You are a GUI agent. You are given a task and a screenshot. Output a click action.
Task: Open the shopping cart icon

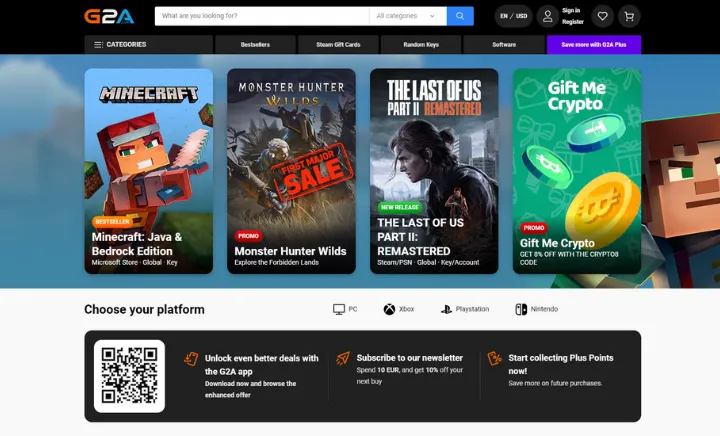click(629, 17)
